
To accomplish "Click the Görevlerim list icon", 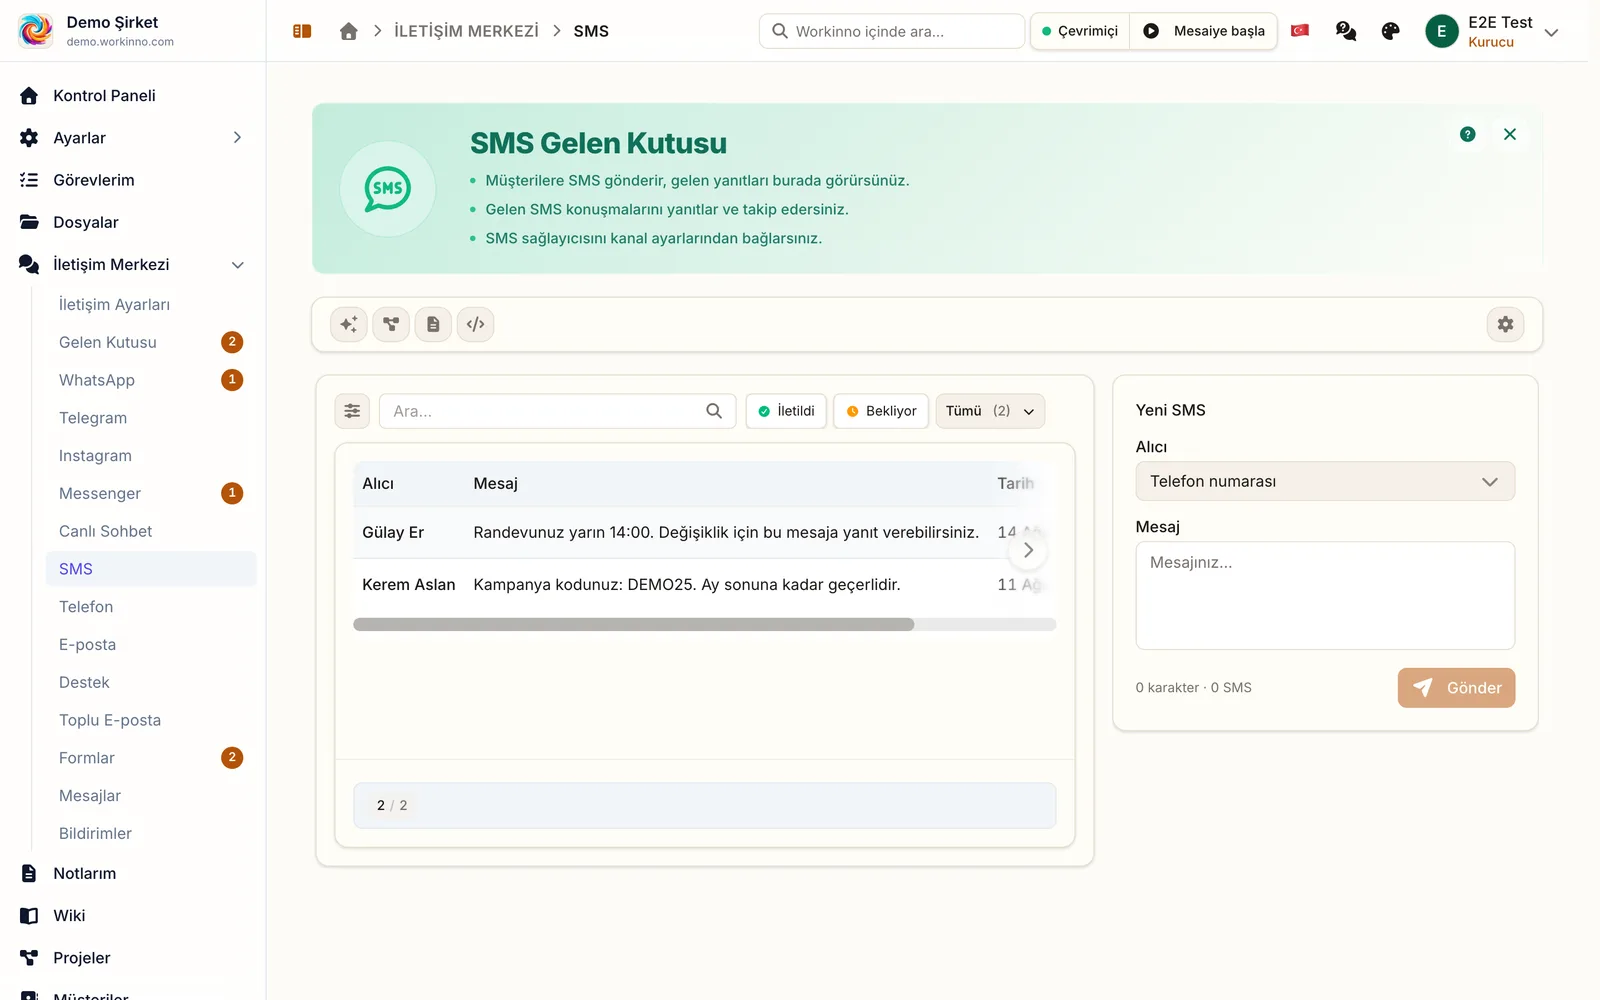I will [29, 180].
